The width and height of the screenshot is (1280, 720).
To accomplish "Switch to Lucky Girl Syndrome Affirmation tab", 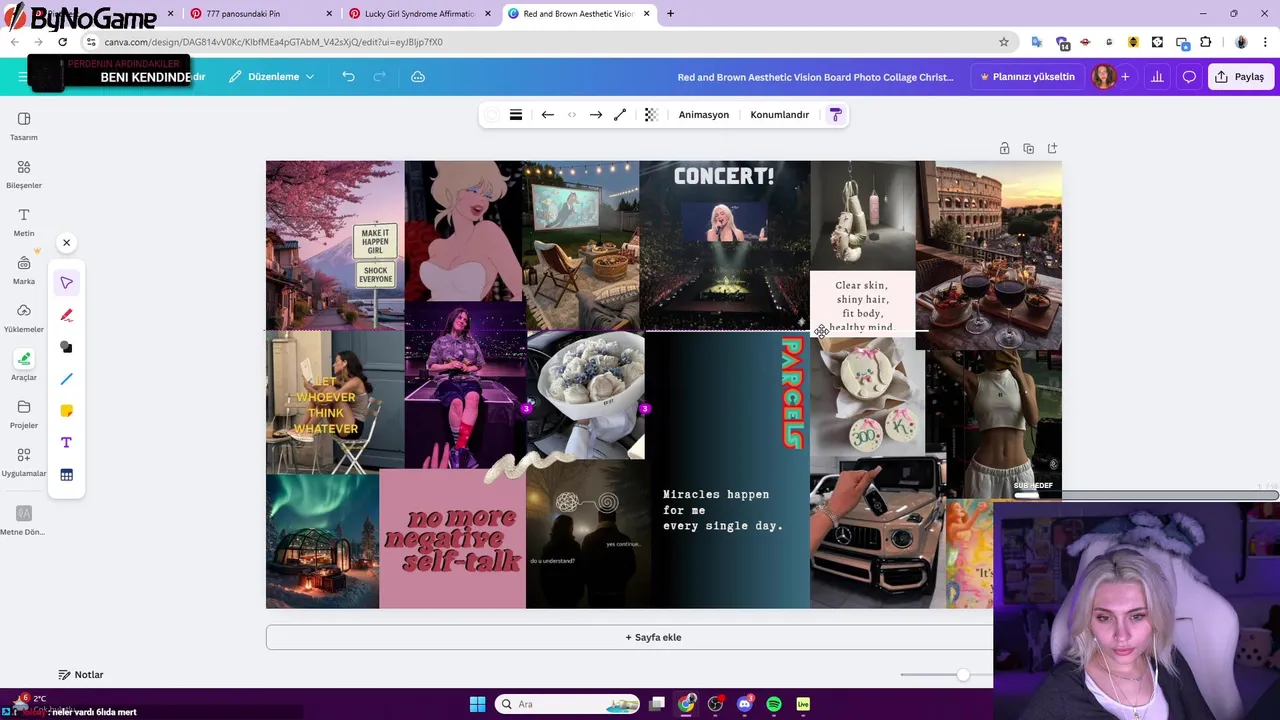I will tap(421, 14).
